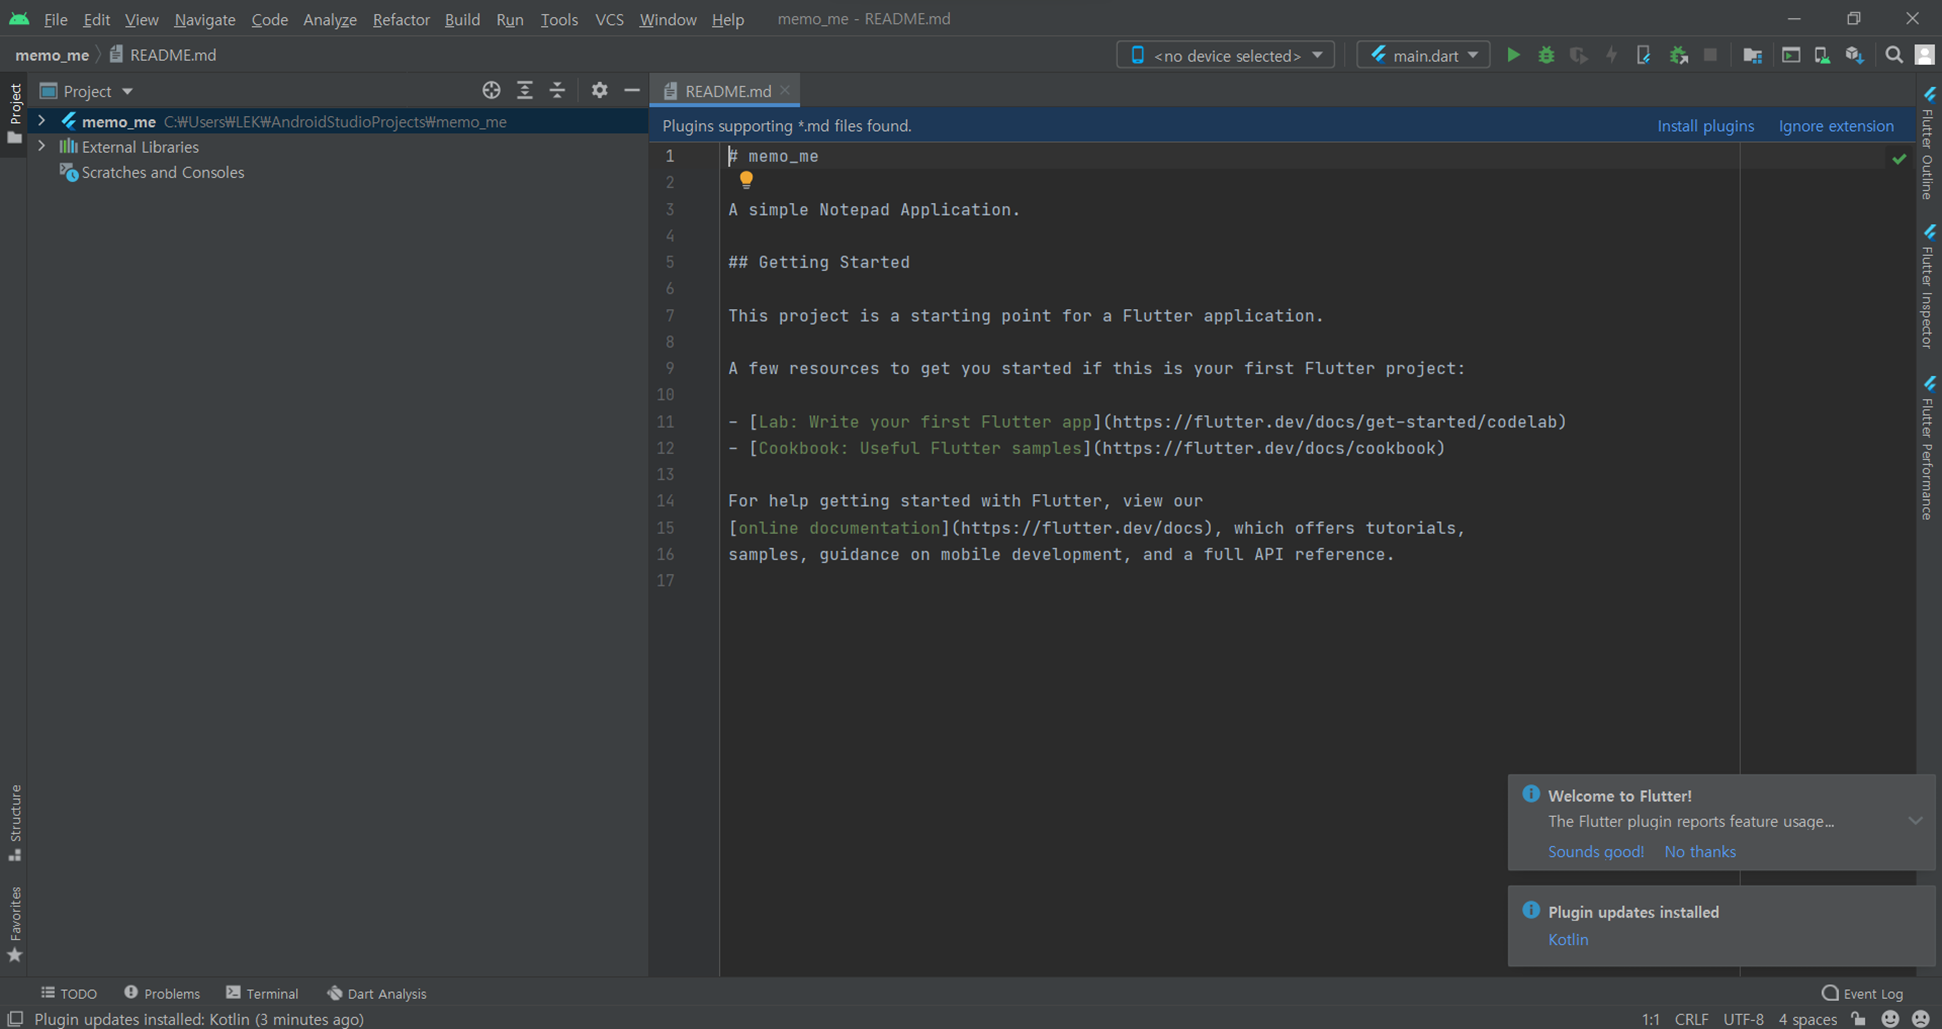Click Select Opened File target icon

[x=491, y=90]
